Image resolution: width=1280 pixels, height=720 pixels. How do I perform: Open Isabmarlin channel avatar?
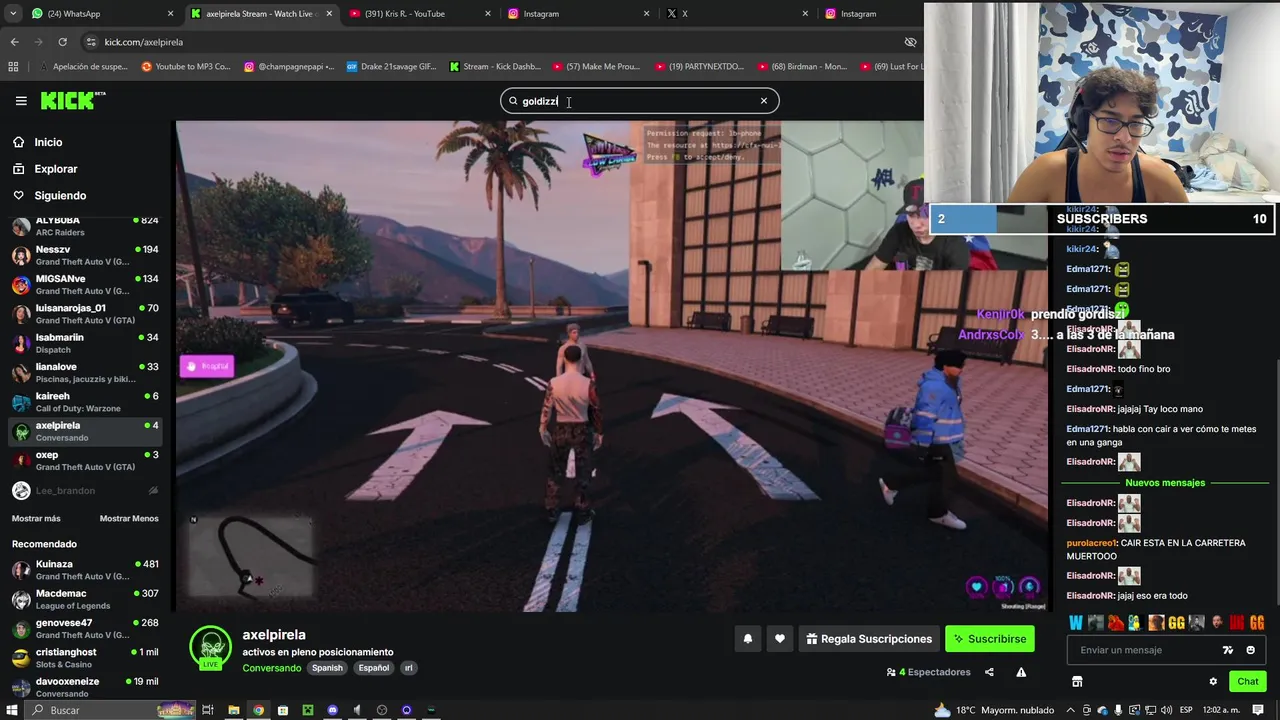coord(21,343)
